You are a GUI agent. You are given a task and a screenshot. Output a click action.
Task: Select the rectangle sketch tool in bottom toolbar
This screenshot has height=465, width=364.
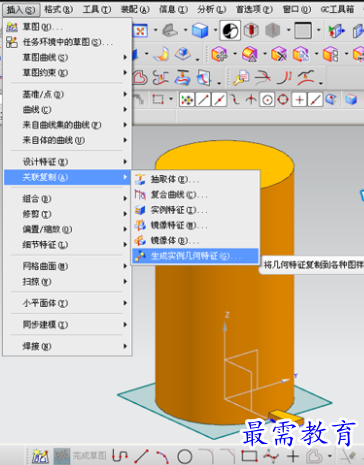click(x=249, y=456)
